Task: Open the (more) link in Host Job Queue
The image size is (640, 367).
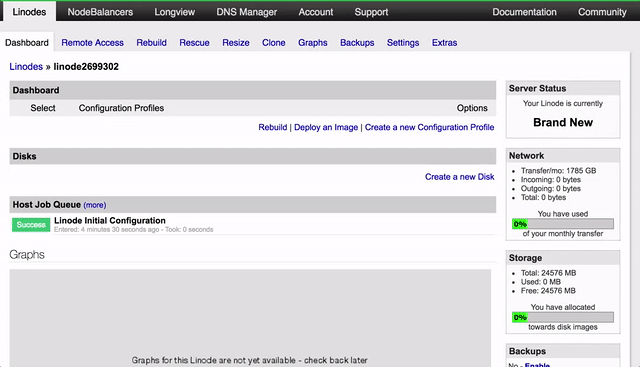Action: (x=95, y=205)
